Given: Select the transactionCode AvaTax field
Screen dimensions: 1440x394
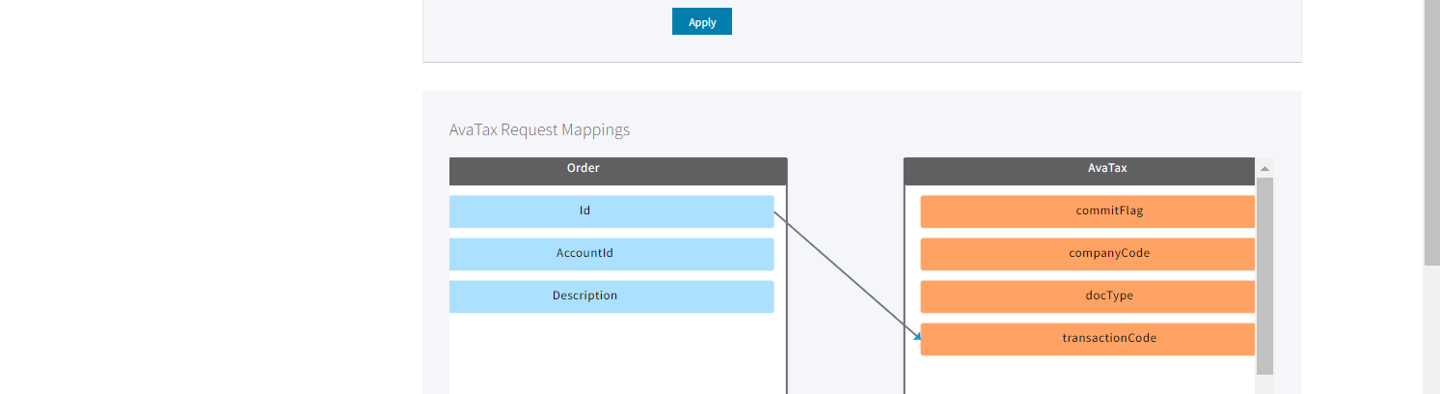Looking at the screenshot, I should coord(1087,339).
